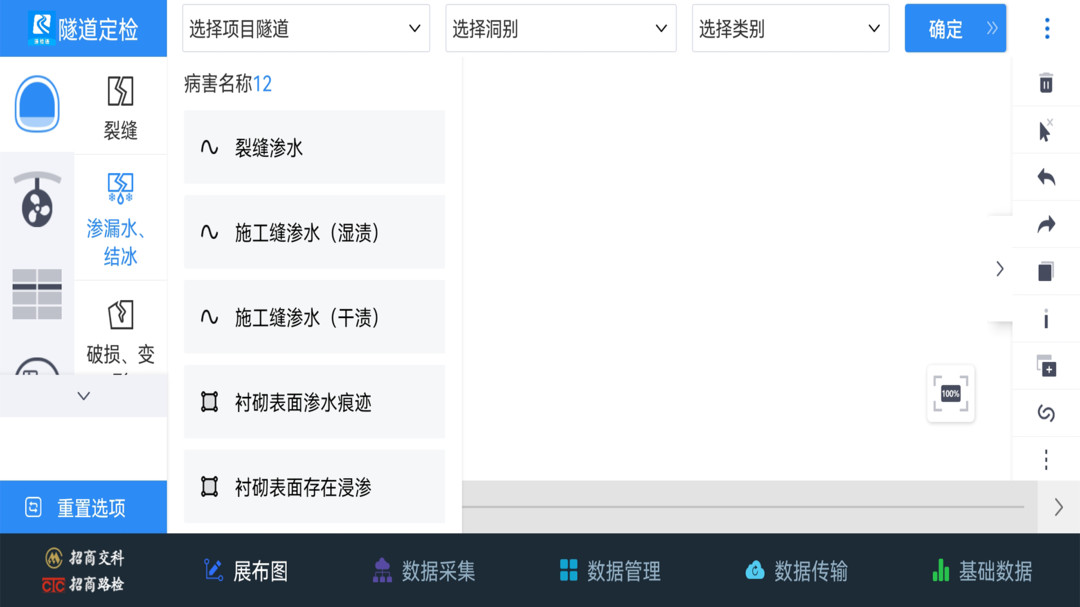Image resolution: width=1080 pixels, height=607 pixels.
Task: Click the 100% zoom fit icon
Action: click(x=950, y=394)
